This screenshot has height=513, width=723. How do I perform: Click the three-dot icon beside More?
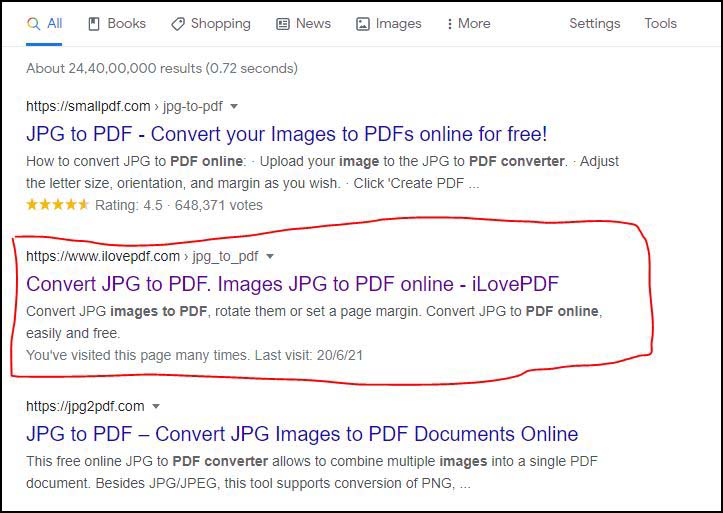(450, 24)
